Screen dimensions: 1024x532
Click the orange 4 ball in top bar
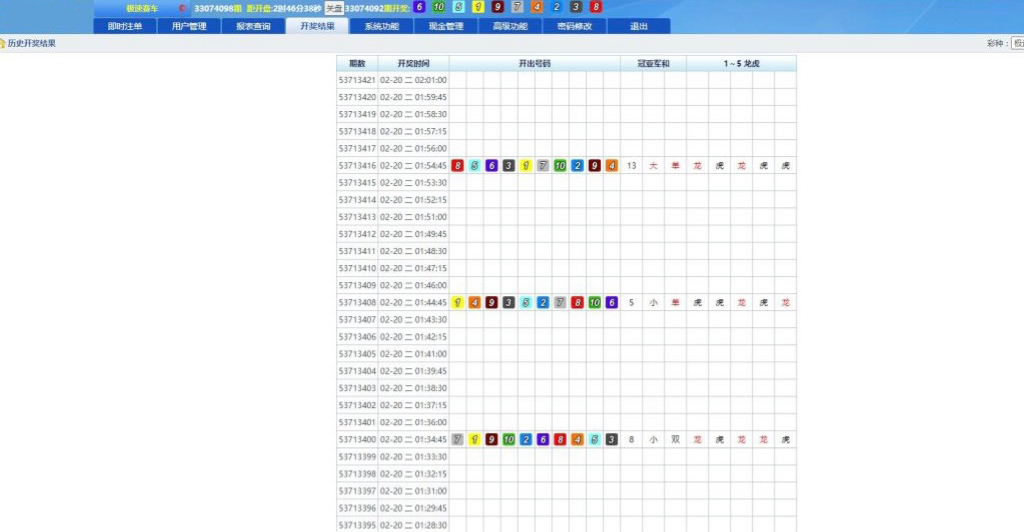coord(537,7)
